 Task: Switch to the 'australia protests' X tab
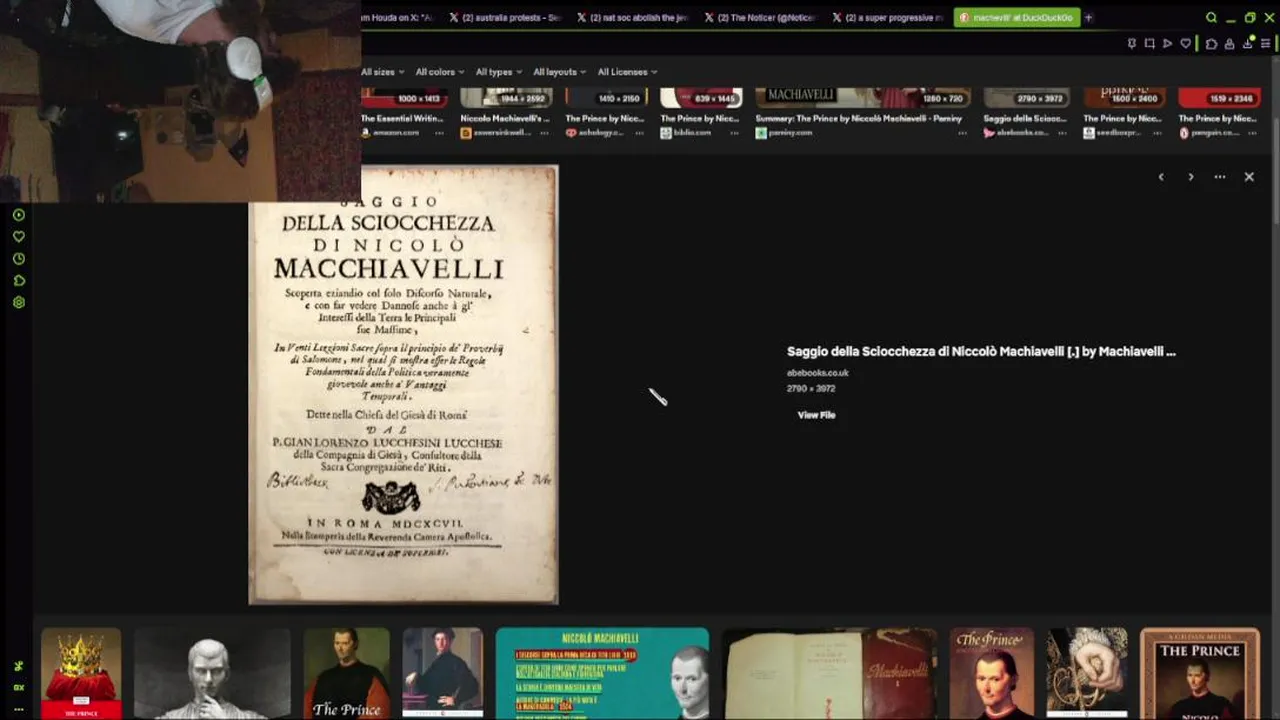point(505,17)
